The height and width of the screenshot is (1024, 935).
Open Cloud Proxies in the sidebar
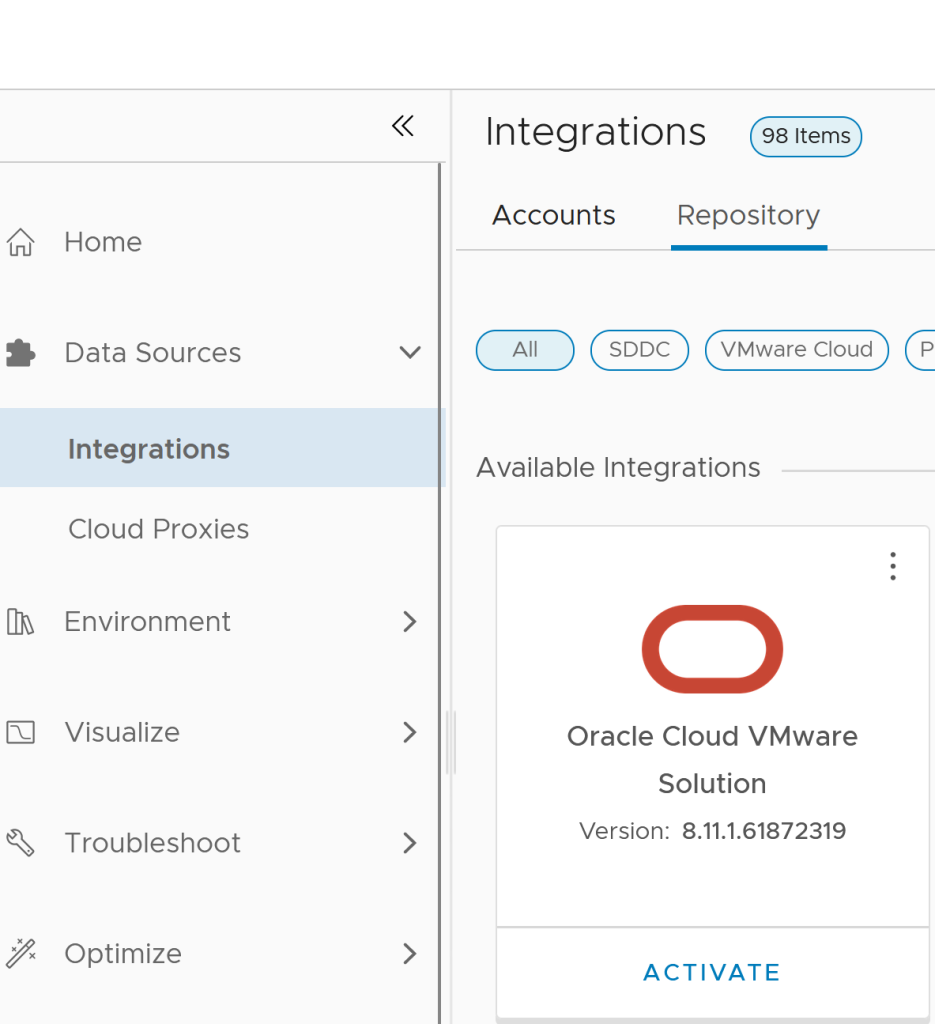click(x=159, y=529)
